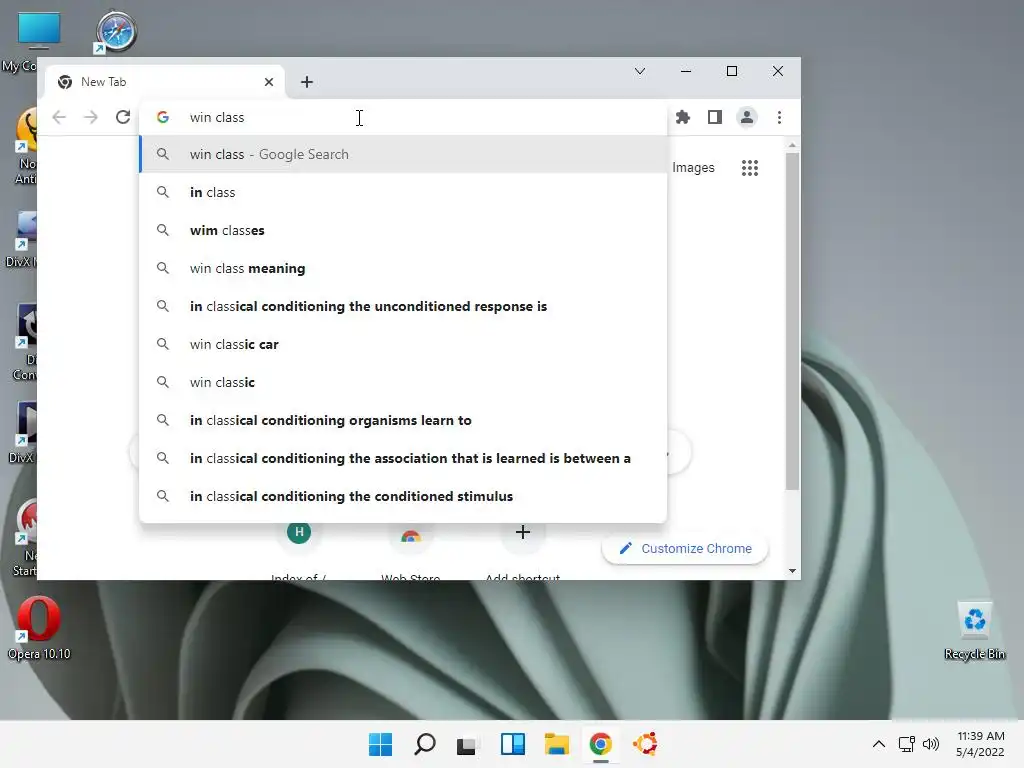Image resolution: width=1024 pixels, height=768 pixels.
Task: Choose 'the conditioned stimulus' suggestion
Action: pyautogui.click(x=403, y=496)
